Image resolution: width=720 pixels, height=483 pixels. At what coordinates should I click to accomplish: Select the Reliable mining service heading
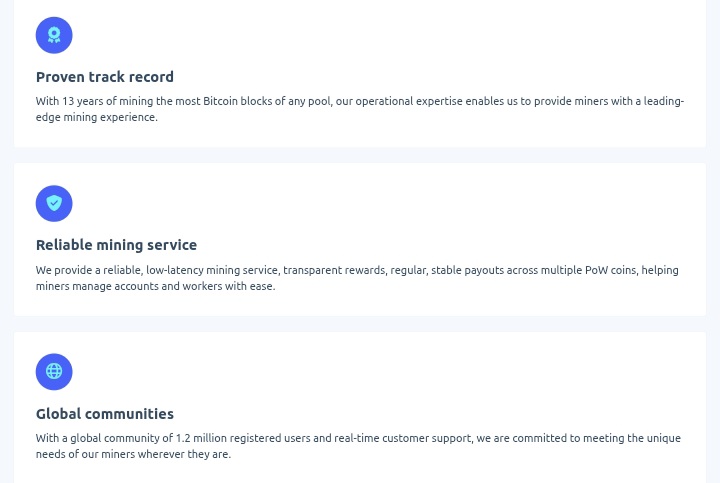click(x=116, y=245)
